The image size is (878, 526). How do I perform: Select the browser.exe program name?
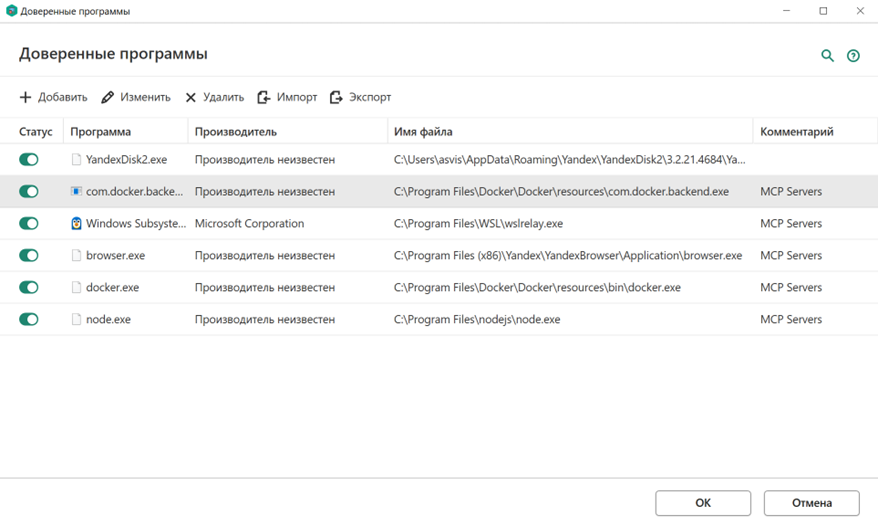(x=115, y=255)
